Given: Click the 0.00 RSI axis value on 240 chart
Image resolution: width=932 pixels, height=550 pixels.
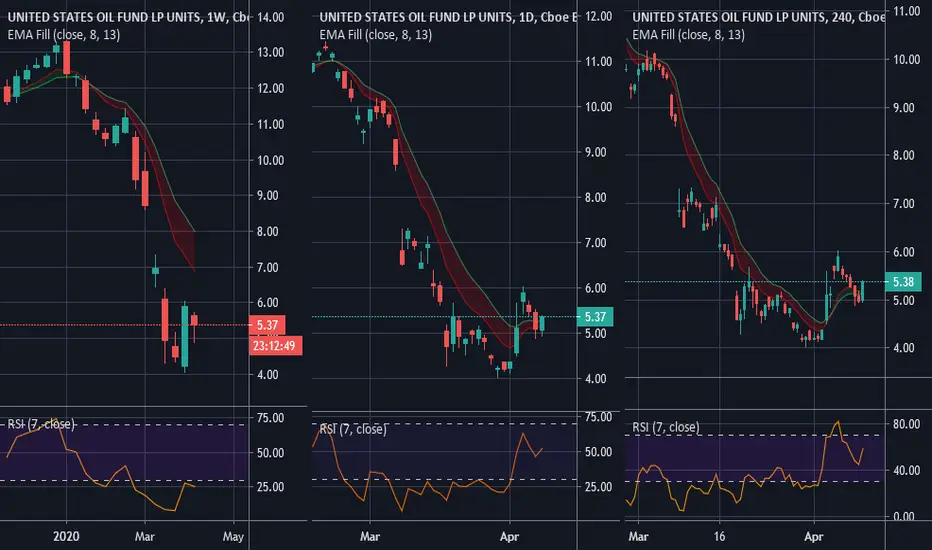Looking at the screenshot, I should (x=903, y=516).
